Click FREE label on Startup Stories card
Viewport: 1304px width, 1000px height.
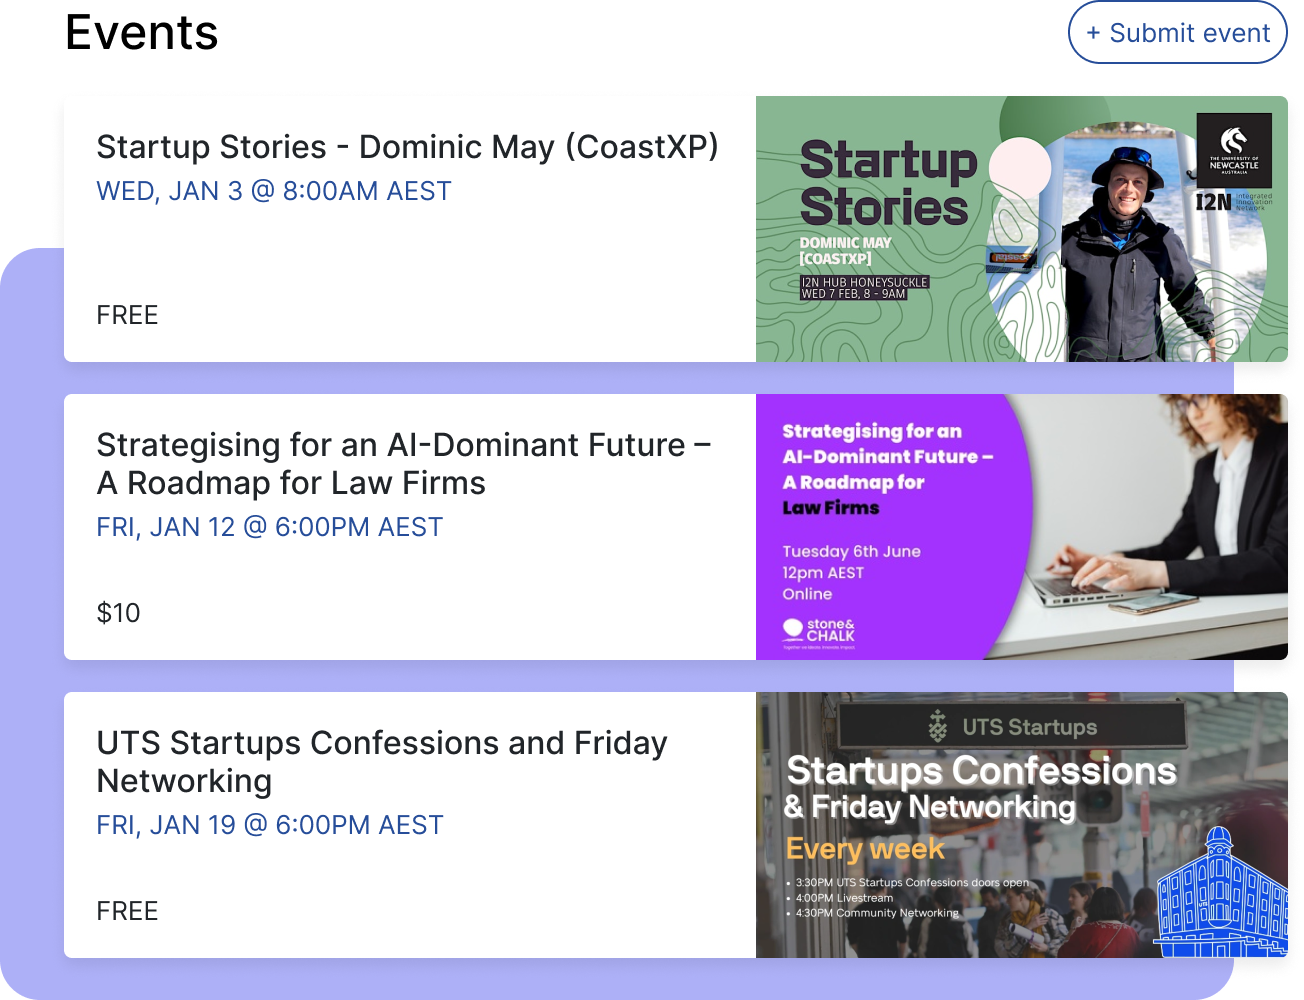[127, 315]
